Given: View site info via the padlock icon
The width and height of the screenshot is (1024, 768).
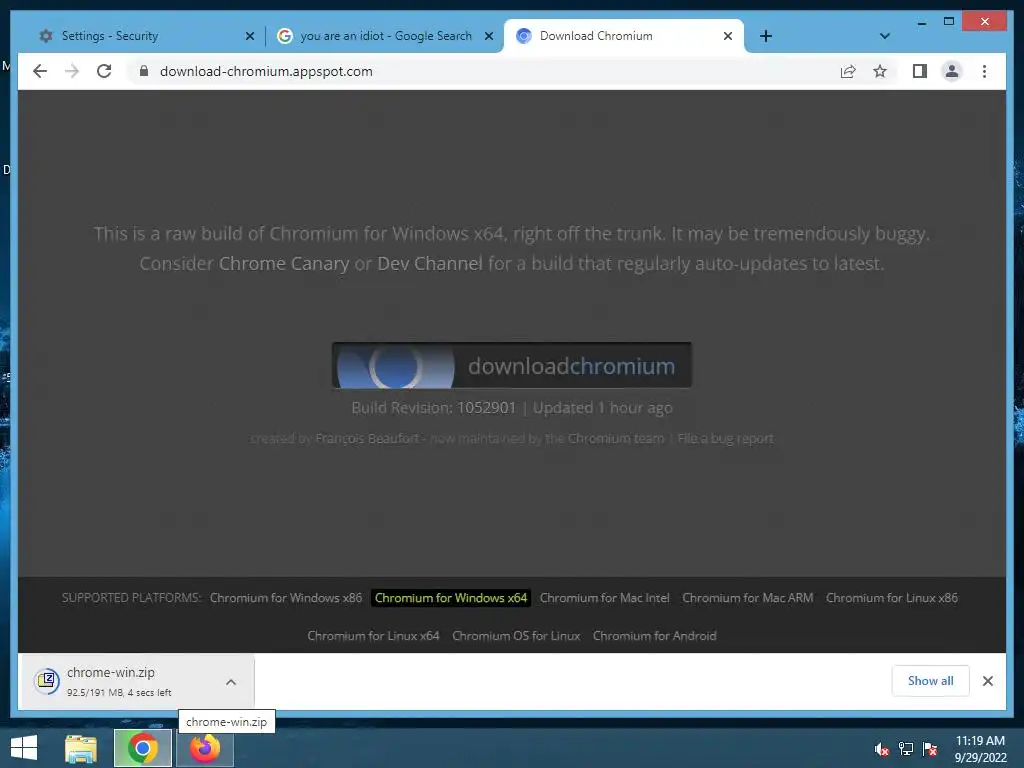Looking at the screenshot, I should pos(144,71).
